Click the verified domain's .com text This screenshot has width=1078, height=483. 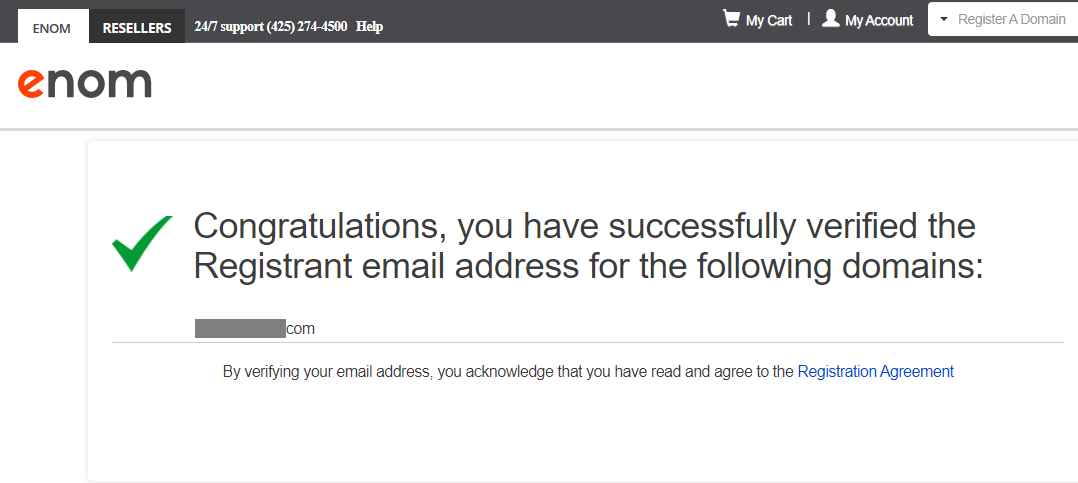[x=301, y=328]
